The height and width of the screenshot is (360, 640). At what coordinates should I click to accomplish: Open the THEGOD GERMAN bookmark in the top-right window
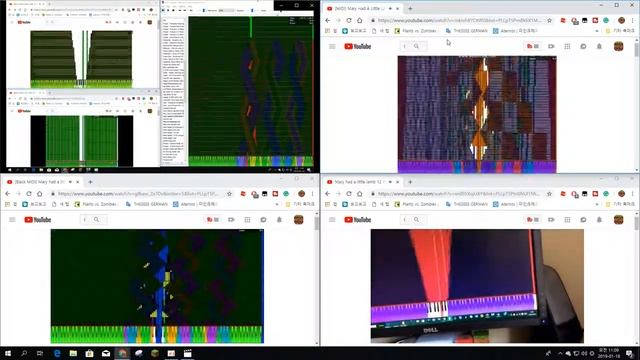click(467, 31)
